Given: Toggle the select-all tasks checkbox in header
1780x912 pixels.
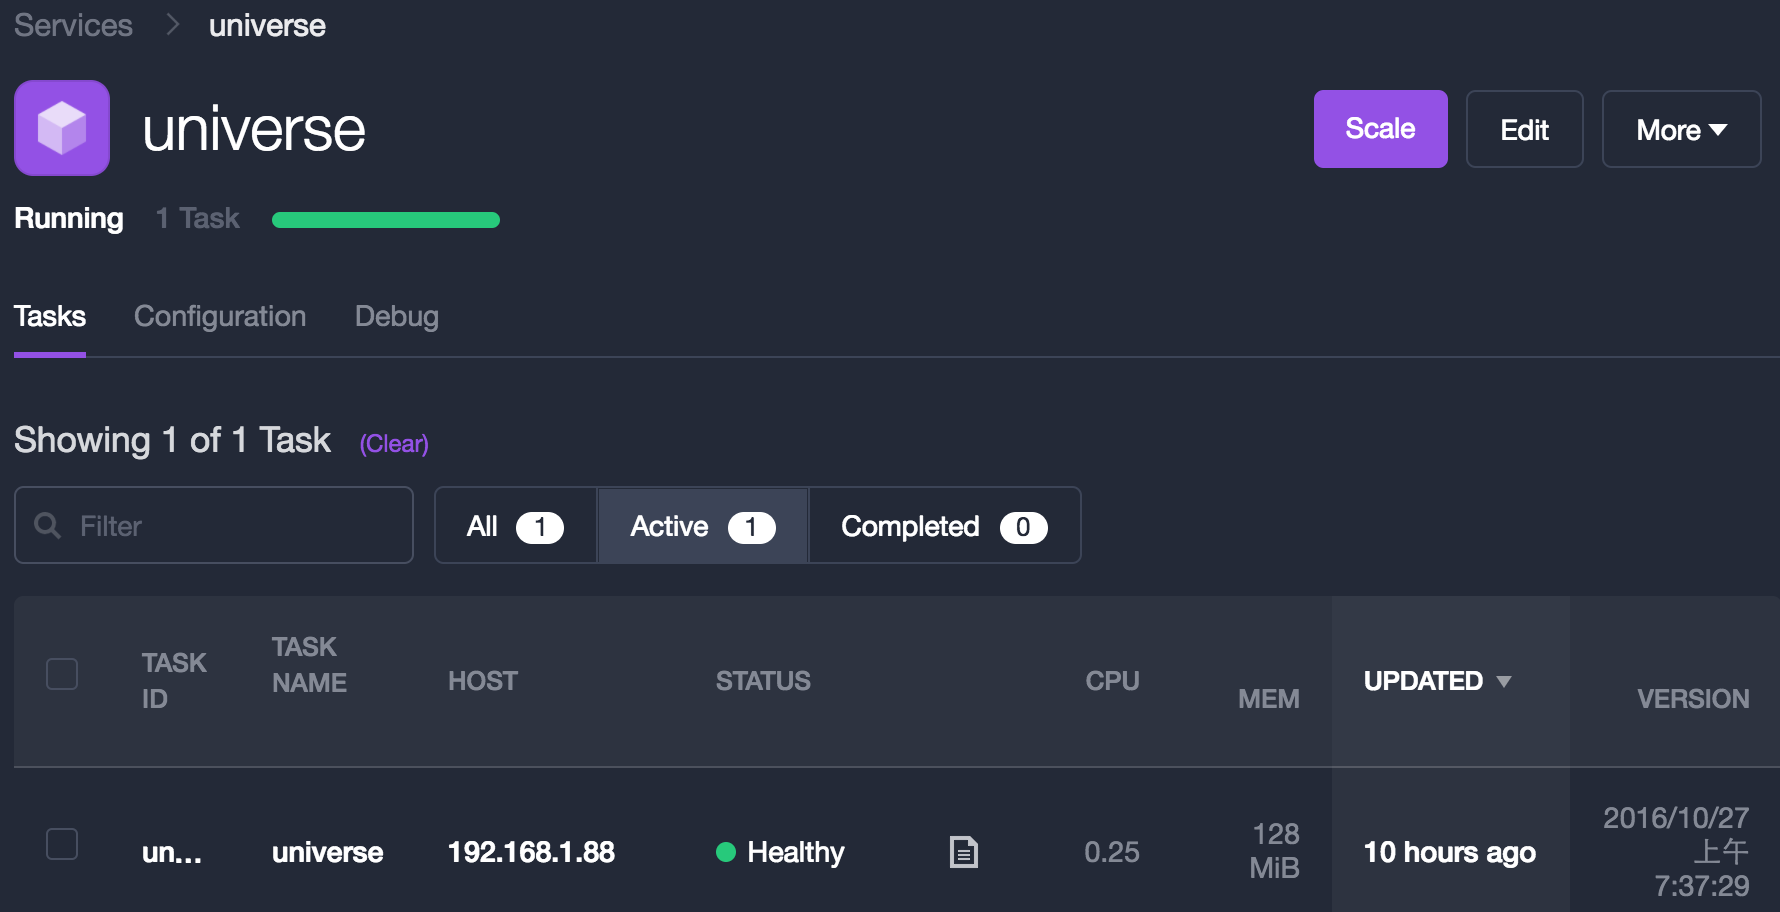Looking at the screenshot, I should pos(62,674).
